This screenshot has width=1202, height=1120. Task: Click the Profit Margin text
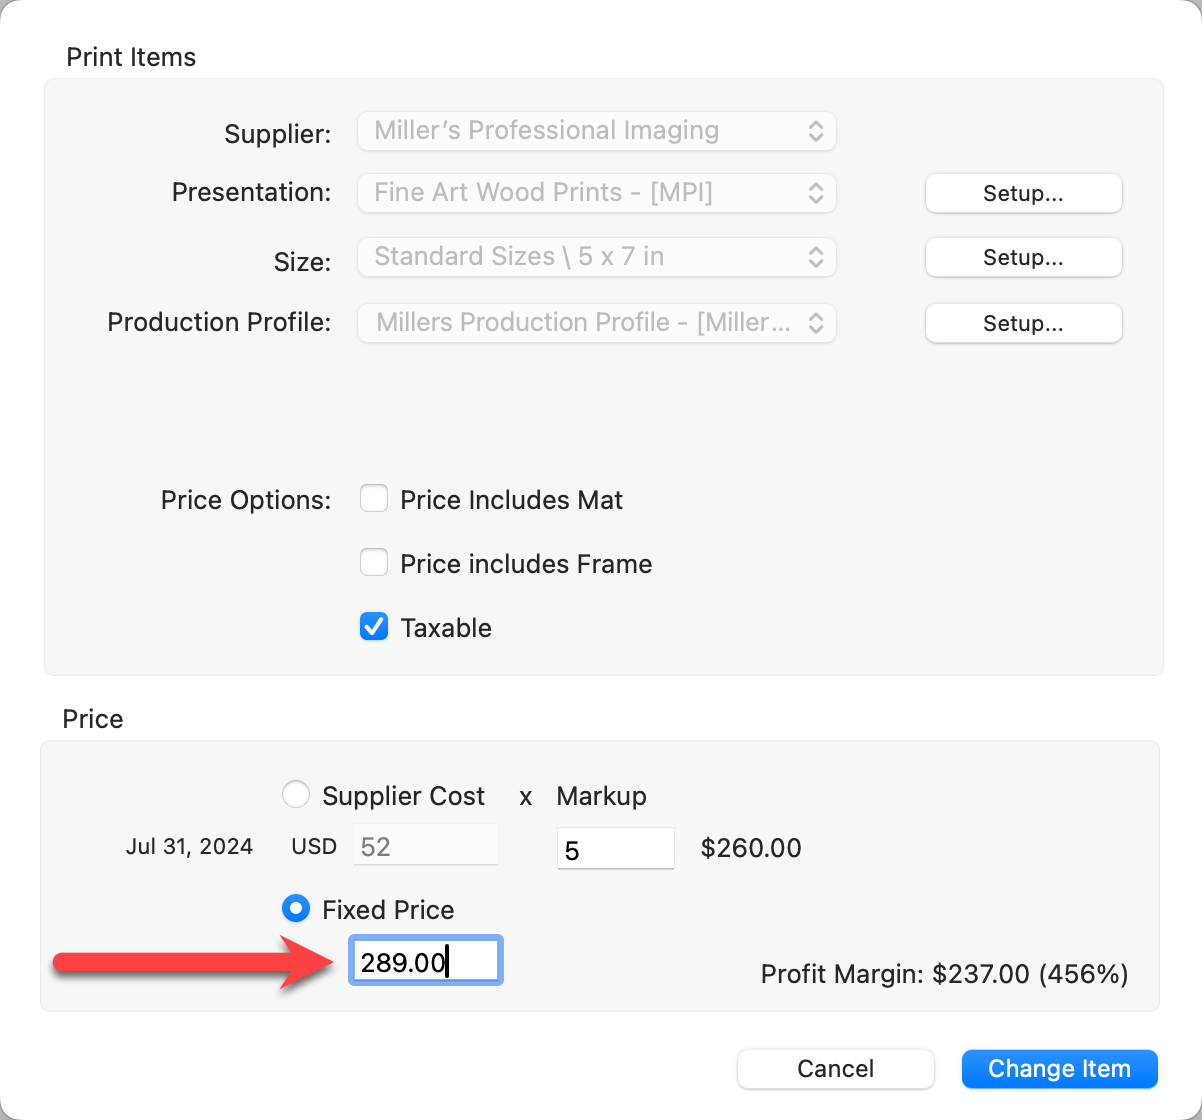click(x=944, y=974)
